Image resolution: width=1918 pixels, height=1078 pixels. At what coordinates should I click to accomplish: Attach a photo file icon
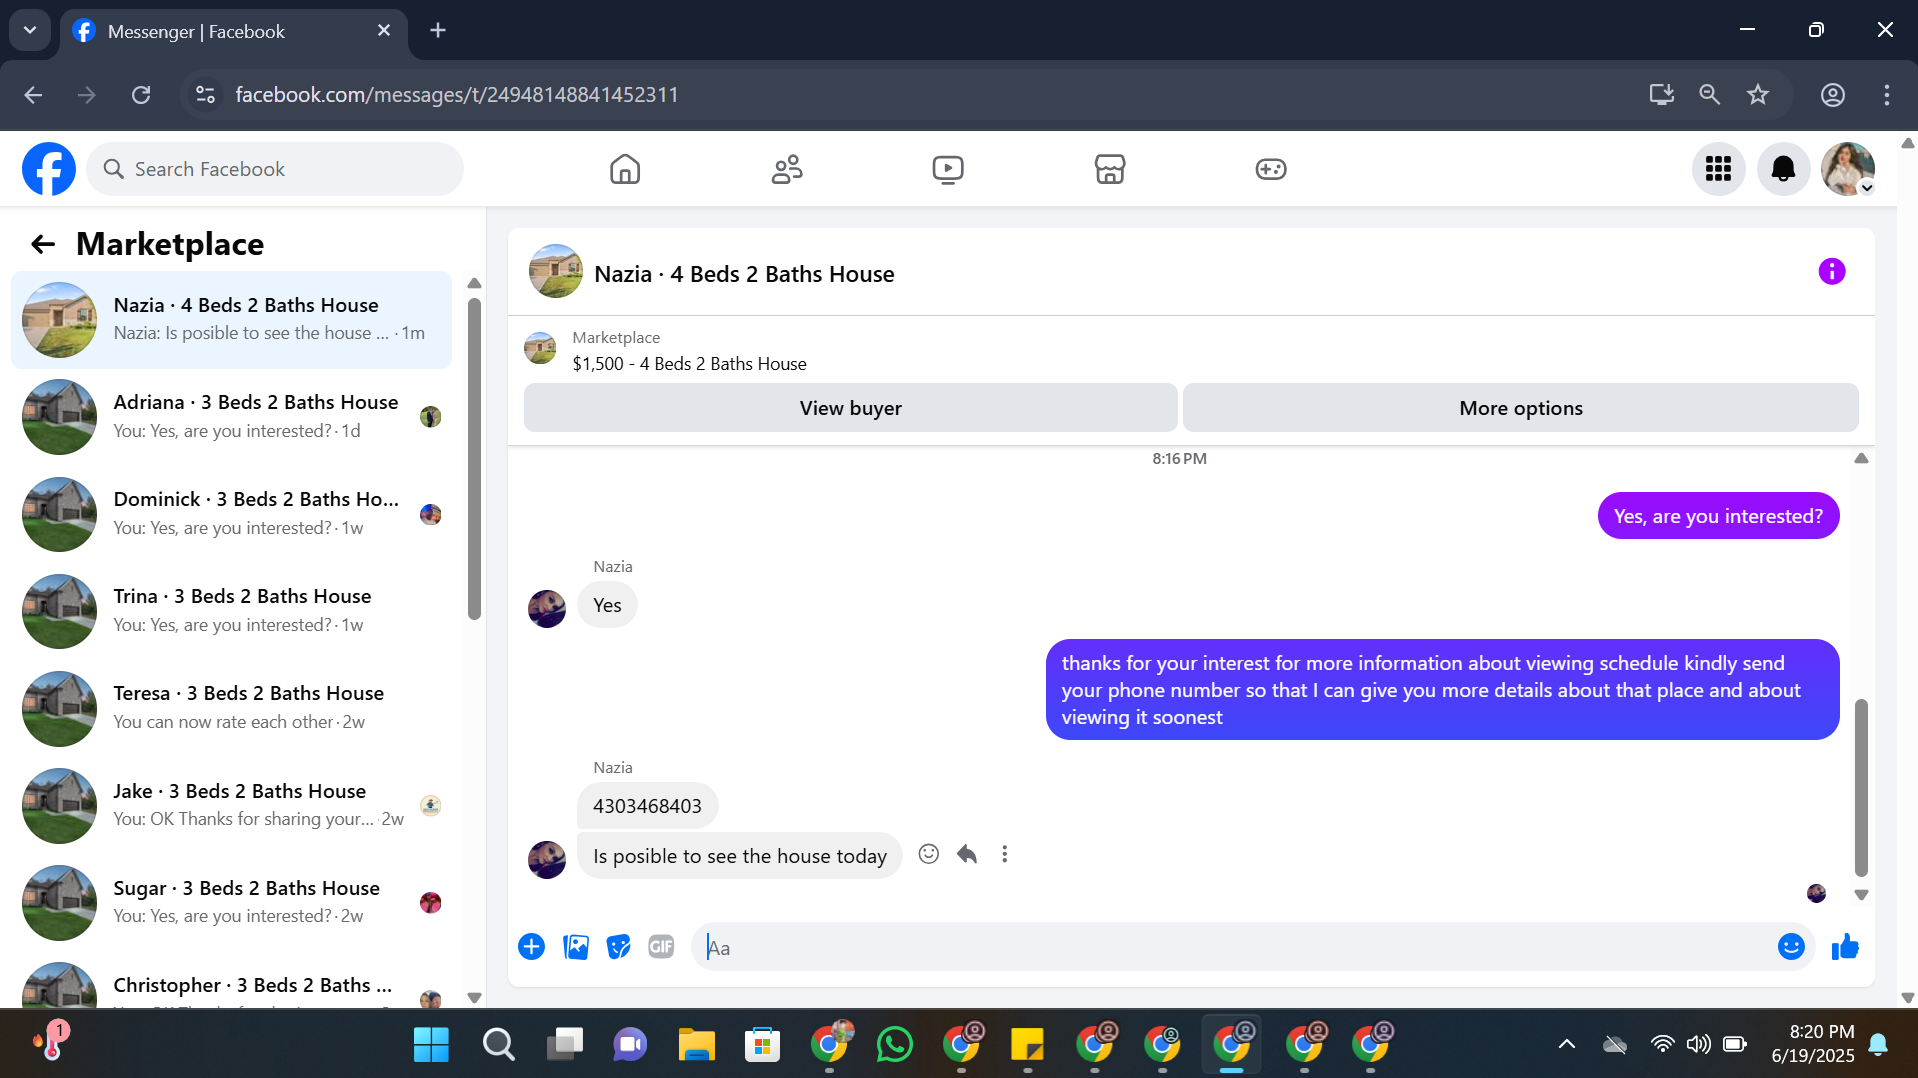pos(576,947)
